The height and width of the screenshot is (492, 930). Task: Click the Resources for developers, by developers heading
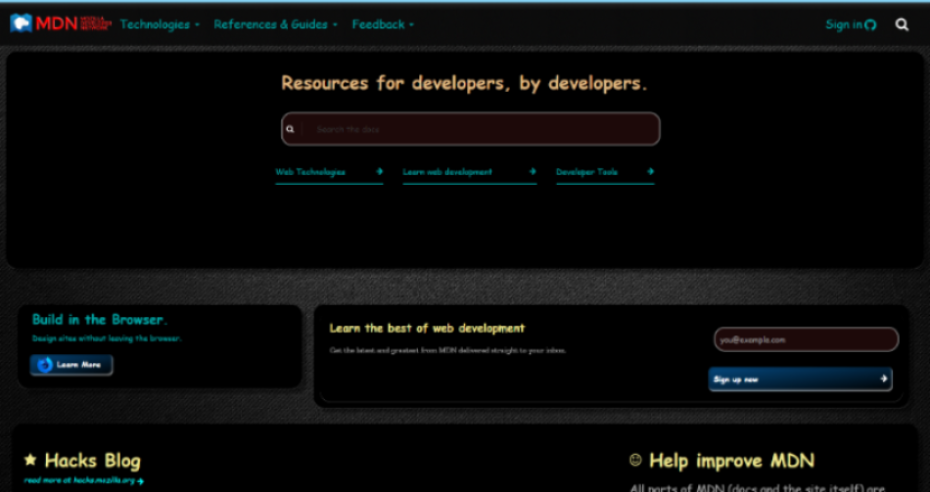[x=464, y=83]
